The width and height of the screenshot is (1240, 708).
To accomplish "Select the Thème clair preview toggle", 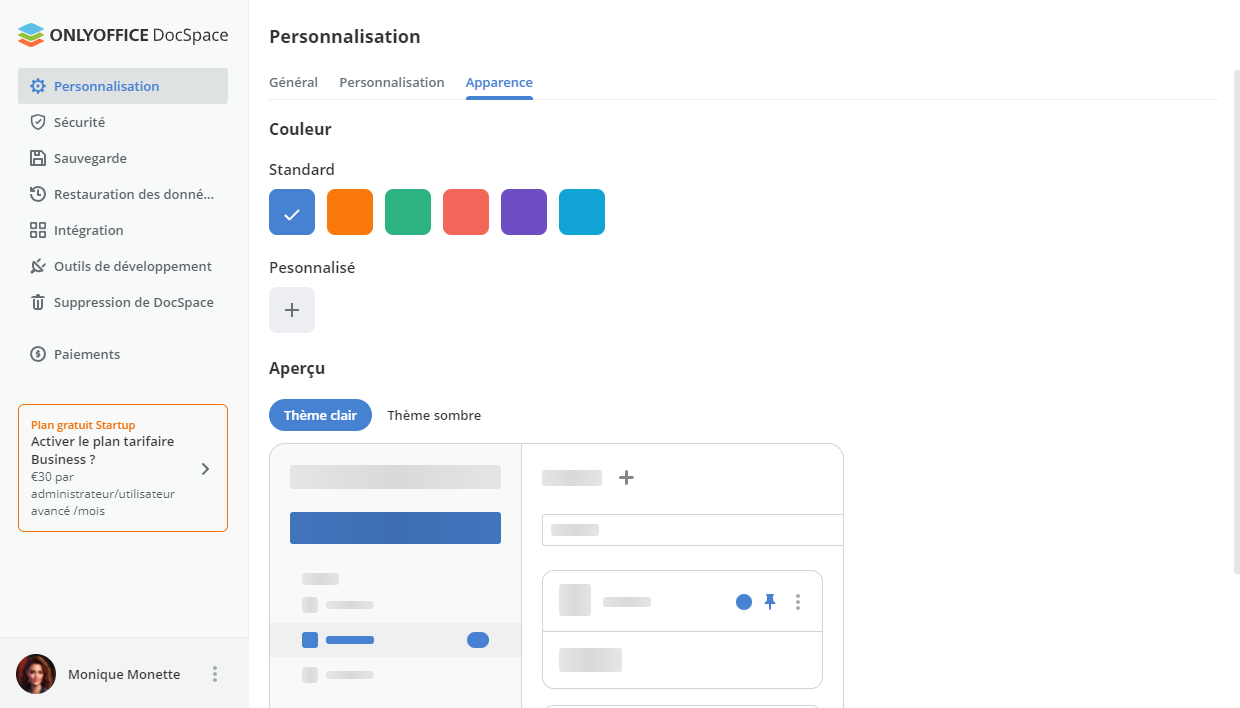I will pos(320,415).
